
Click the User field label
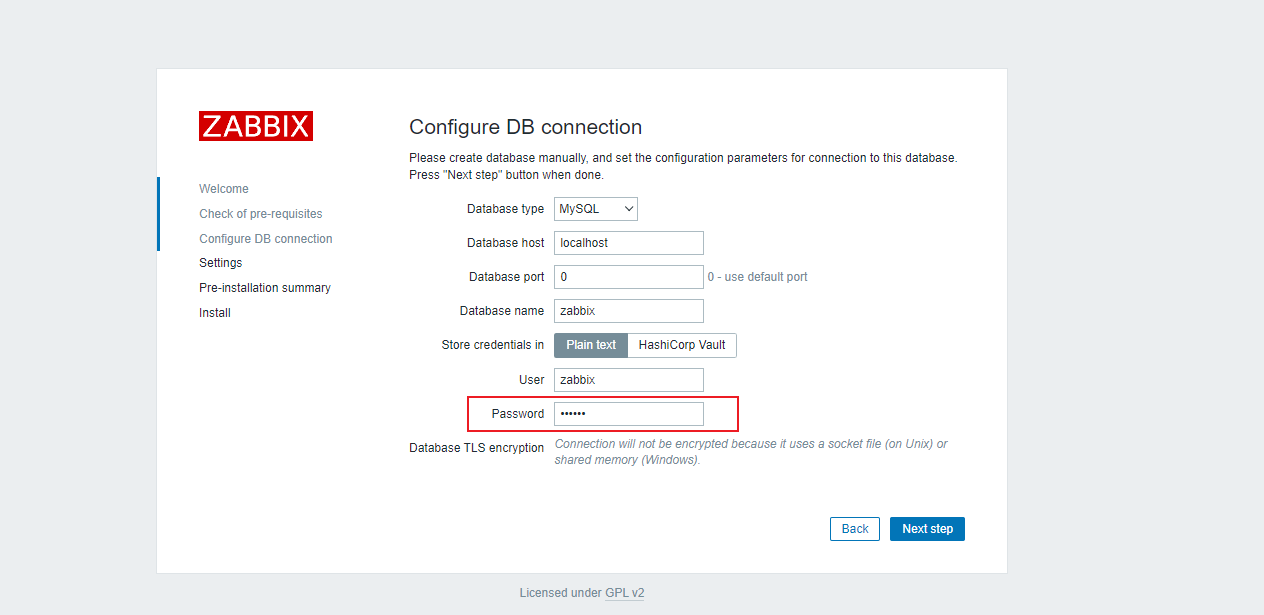tap(532, 380)
